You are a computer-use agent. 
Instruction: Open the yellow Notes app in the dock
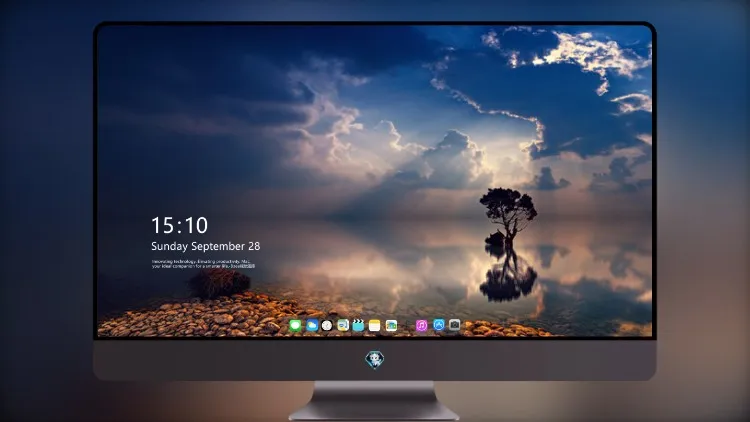point(375,325)
